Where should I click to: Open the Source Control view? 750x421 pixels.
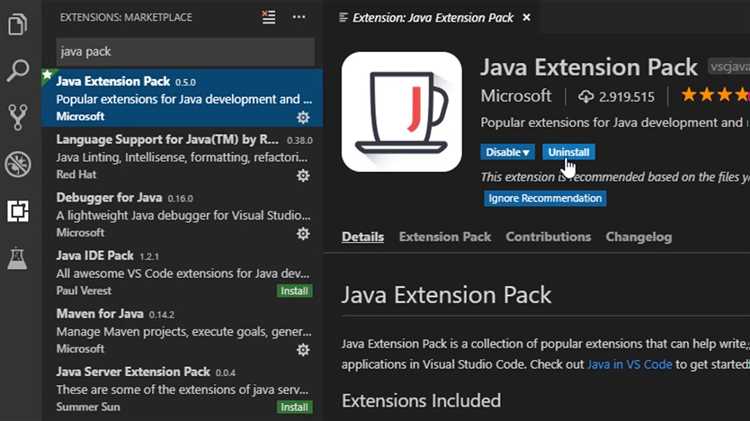pos(18,117)
